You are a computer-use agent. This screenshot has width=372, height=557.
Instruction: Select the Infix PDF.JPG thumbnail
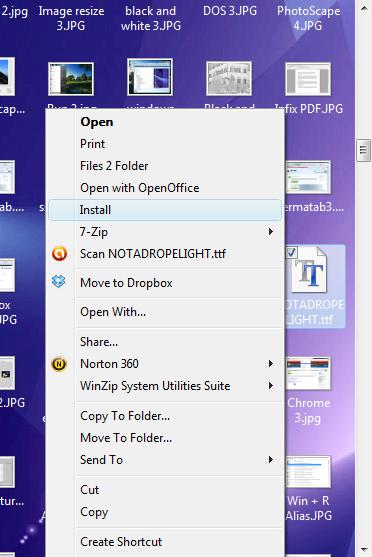tap(308, 79)
